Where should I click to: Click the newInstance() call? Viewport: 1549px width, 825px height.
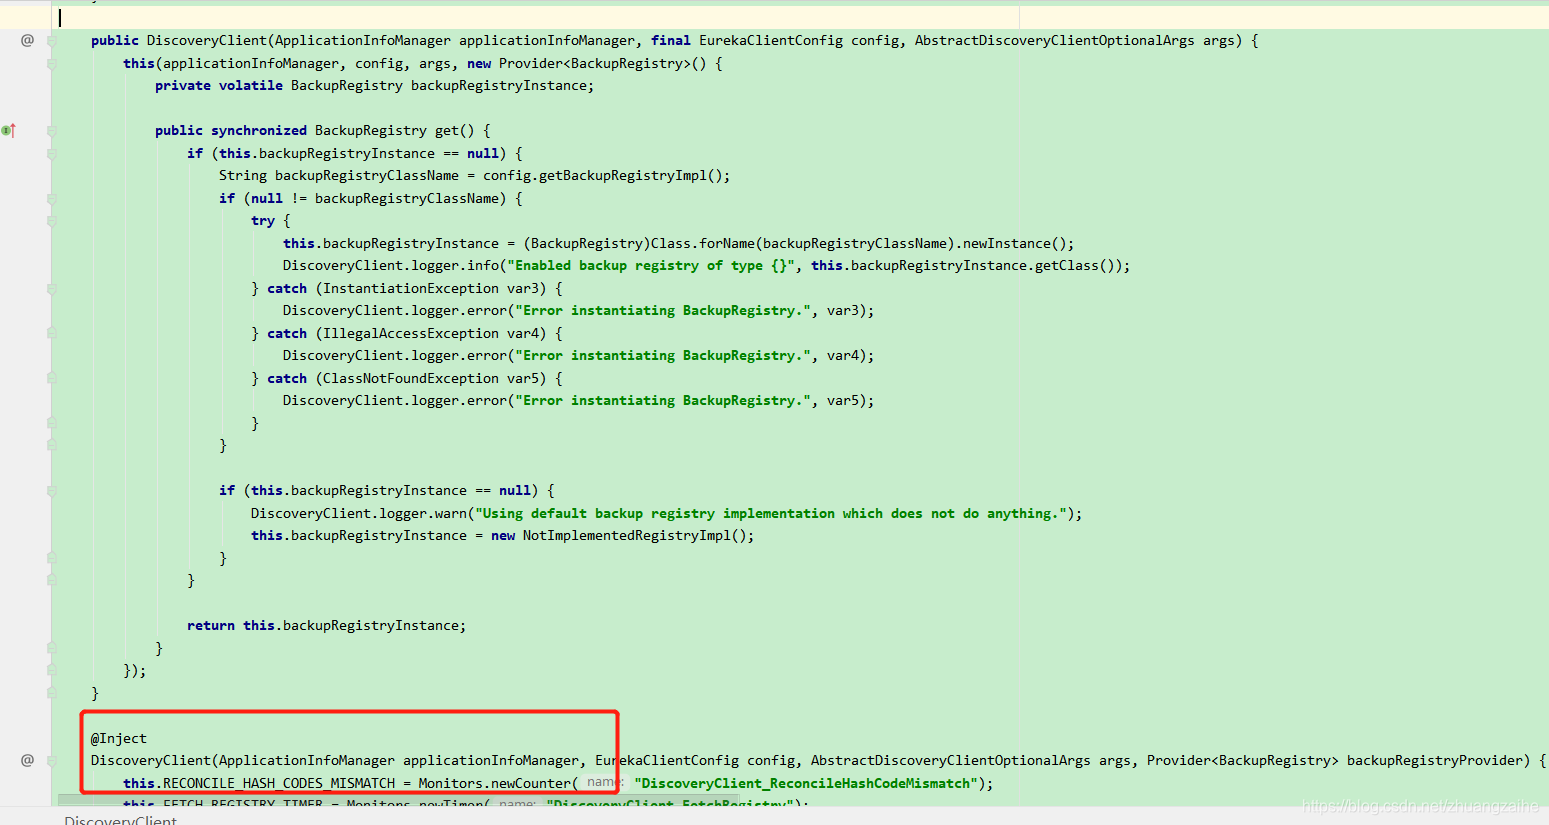[1014, 243]
